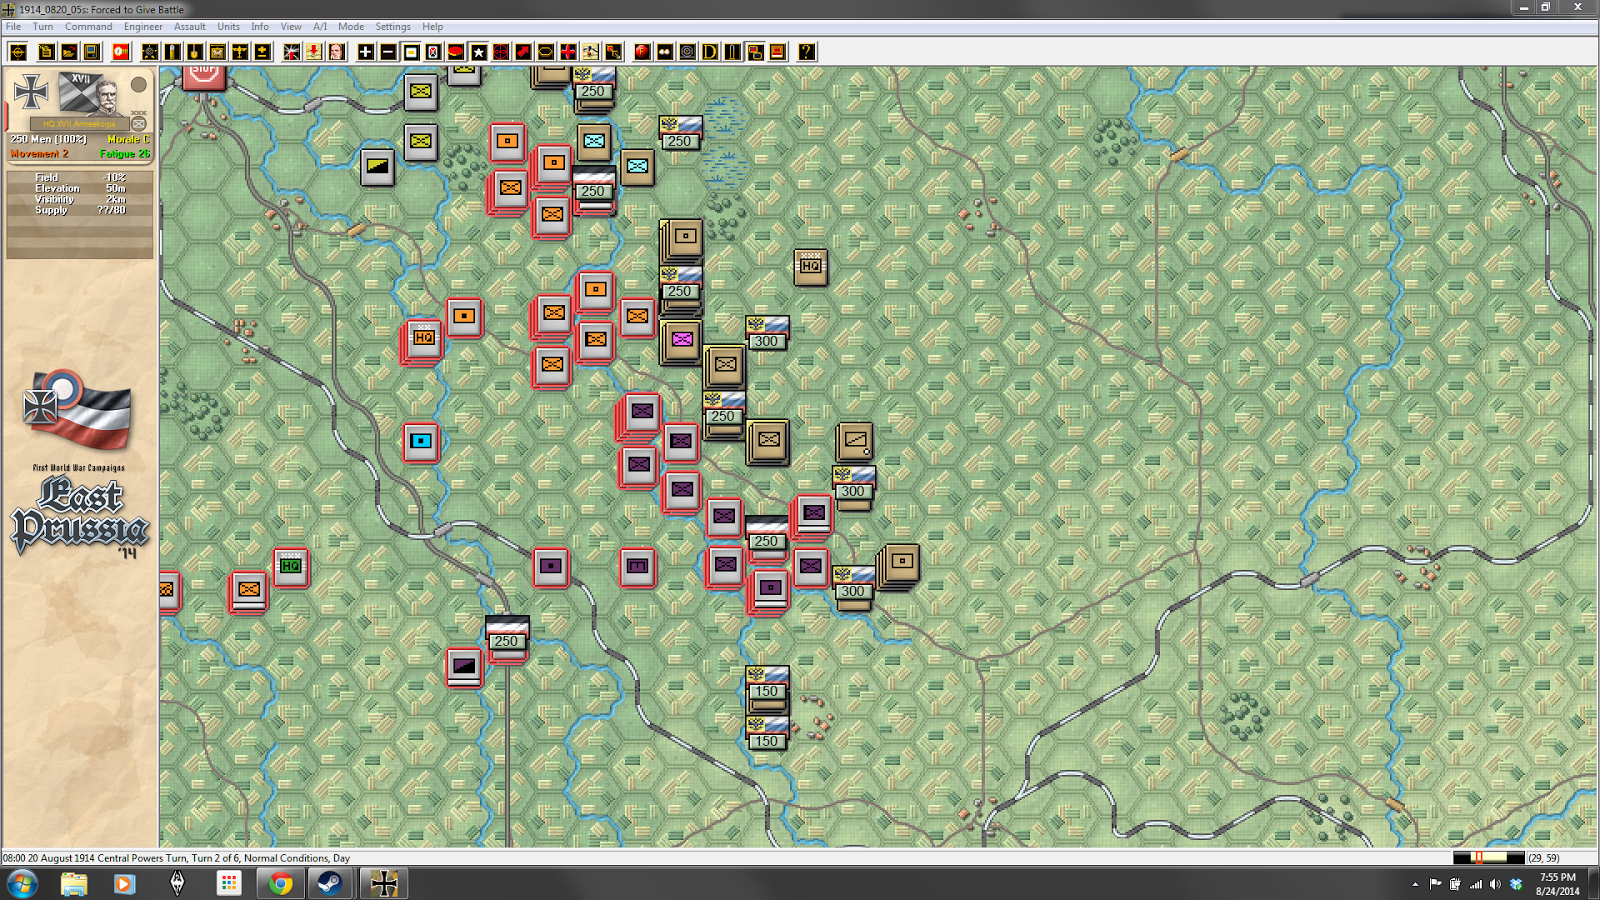This screenshot has height=900, width=1600.
Task: Click the white star toolbar icon
Action: [x=479, y=52]
